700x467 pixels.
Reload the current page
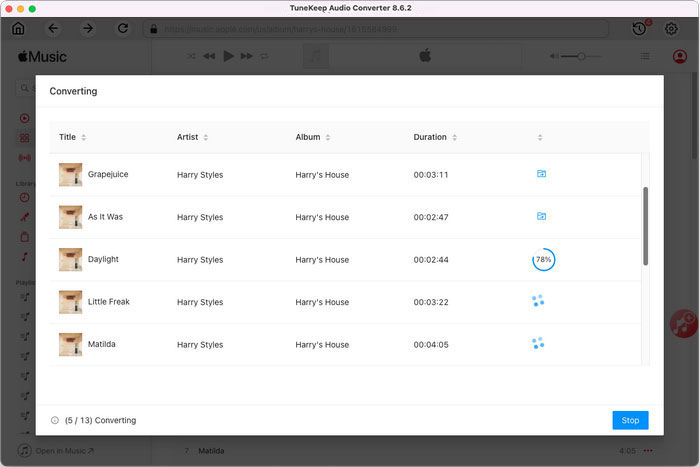(123, 29)
